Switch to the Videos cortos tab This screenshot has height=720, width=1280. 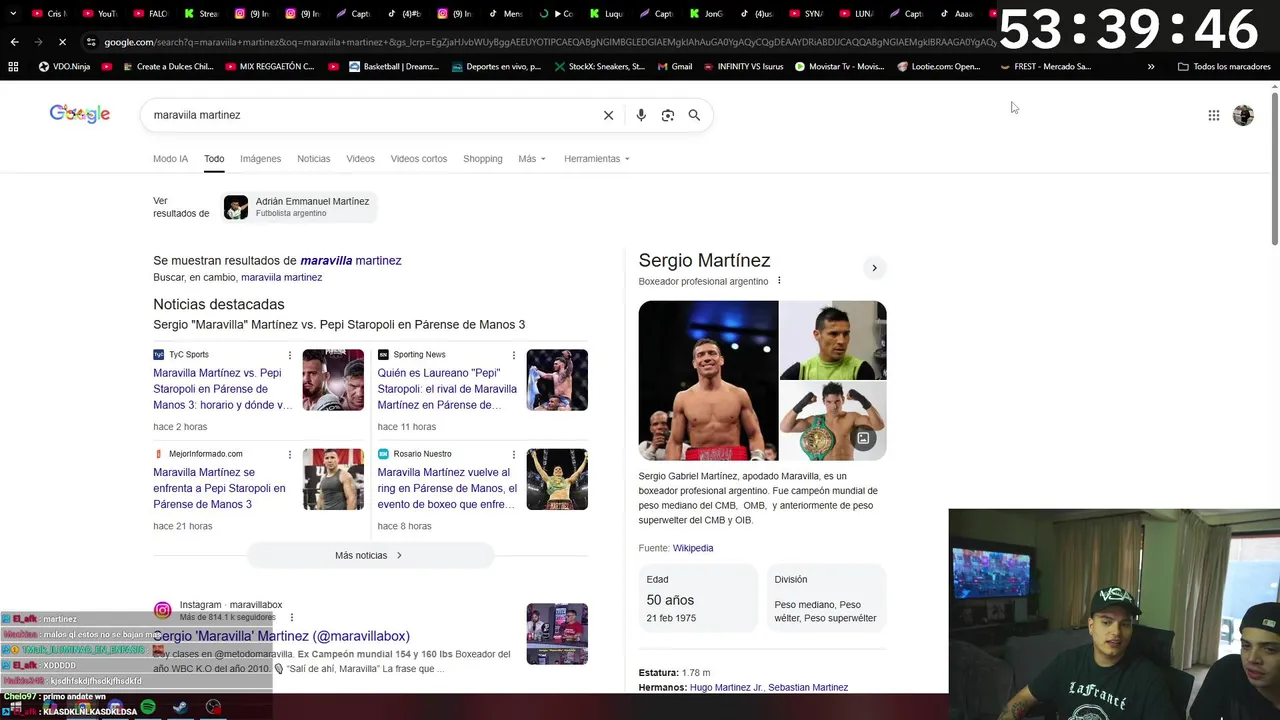419,159
